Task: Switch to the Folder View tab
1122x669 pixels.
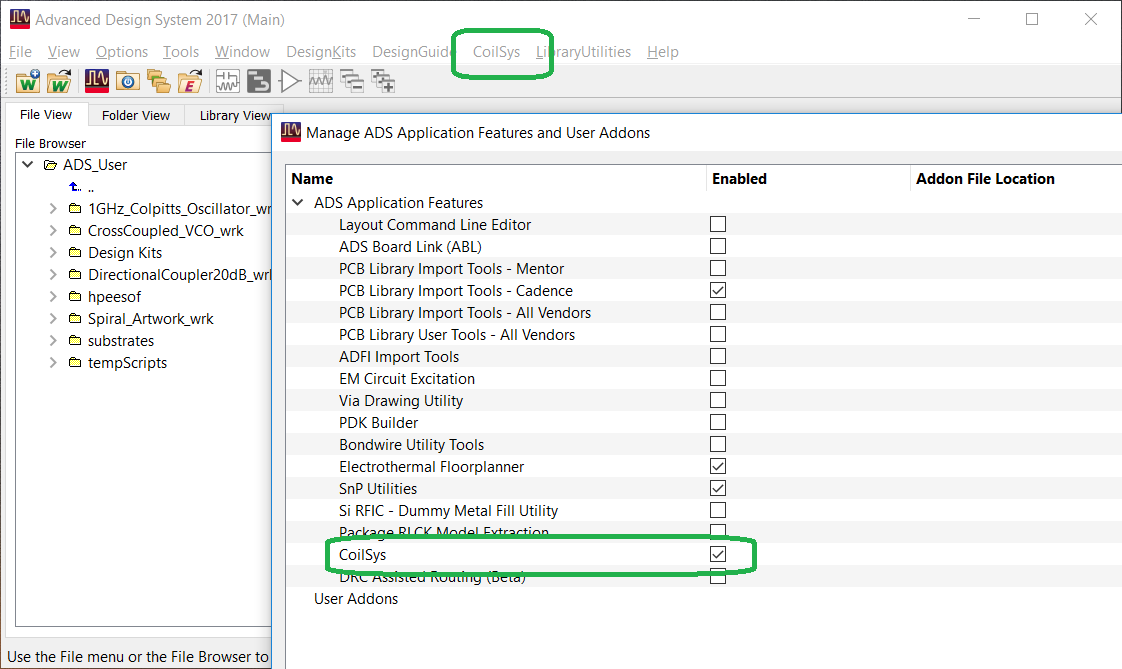Action: point(136,115)
